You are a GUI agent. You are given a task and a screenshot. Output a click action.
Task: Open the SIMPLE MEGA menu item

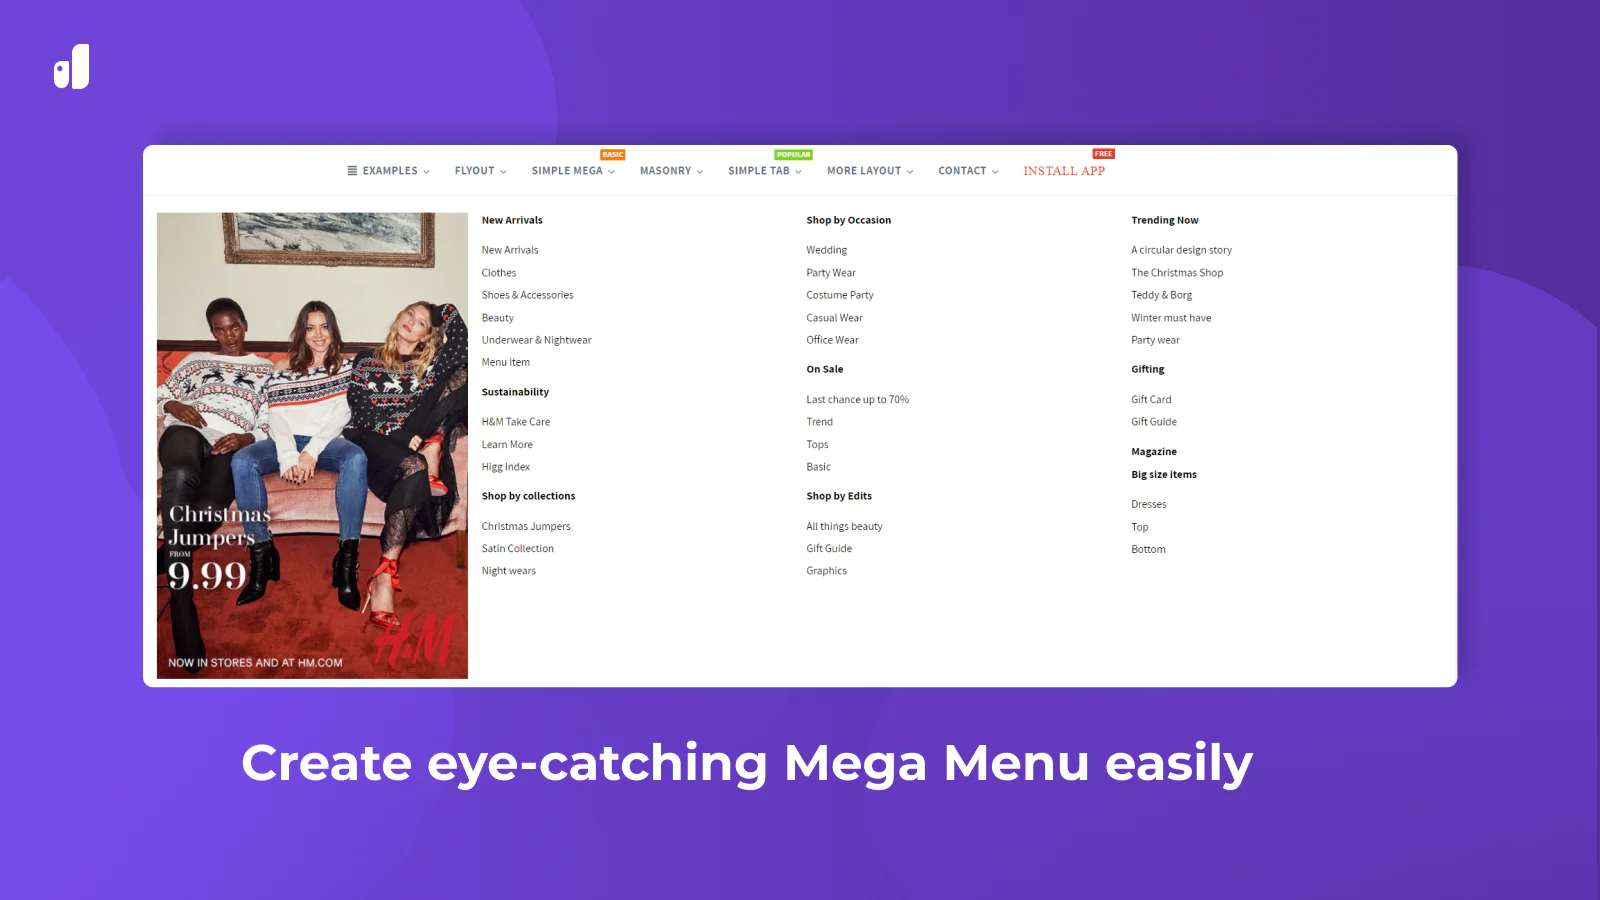(x=567, y=171)
